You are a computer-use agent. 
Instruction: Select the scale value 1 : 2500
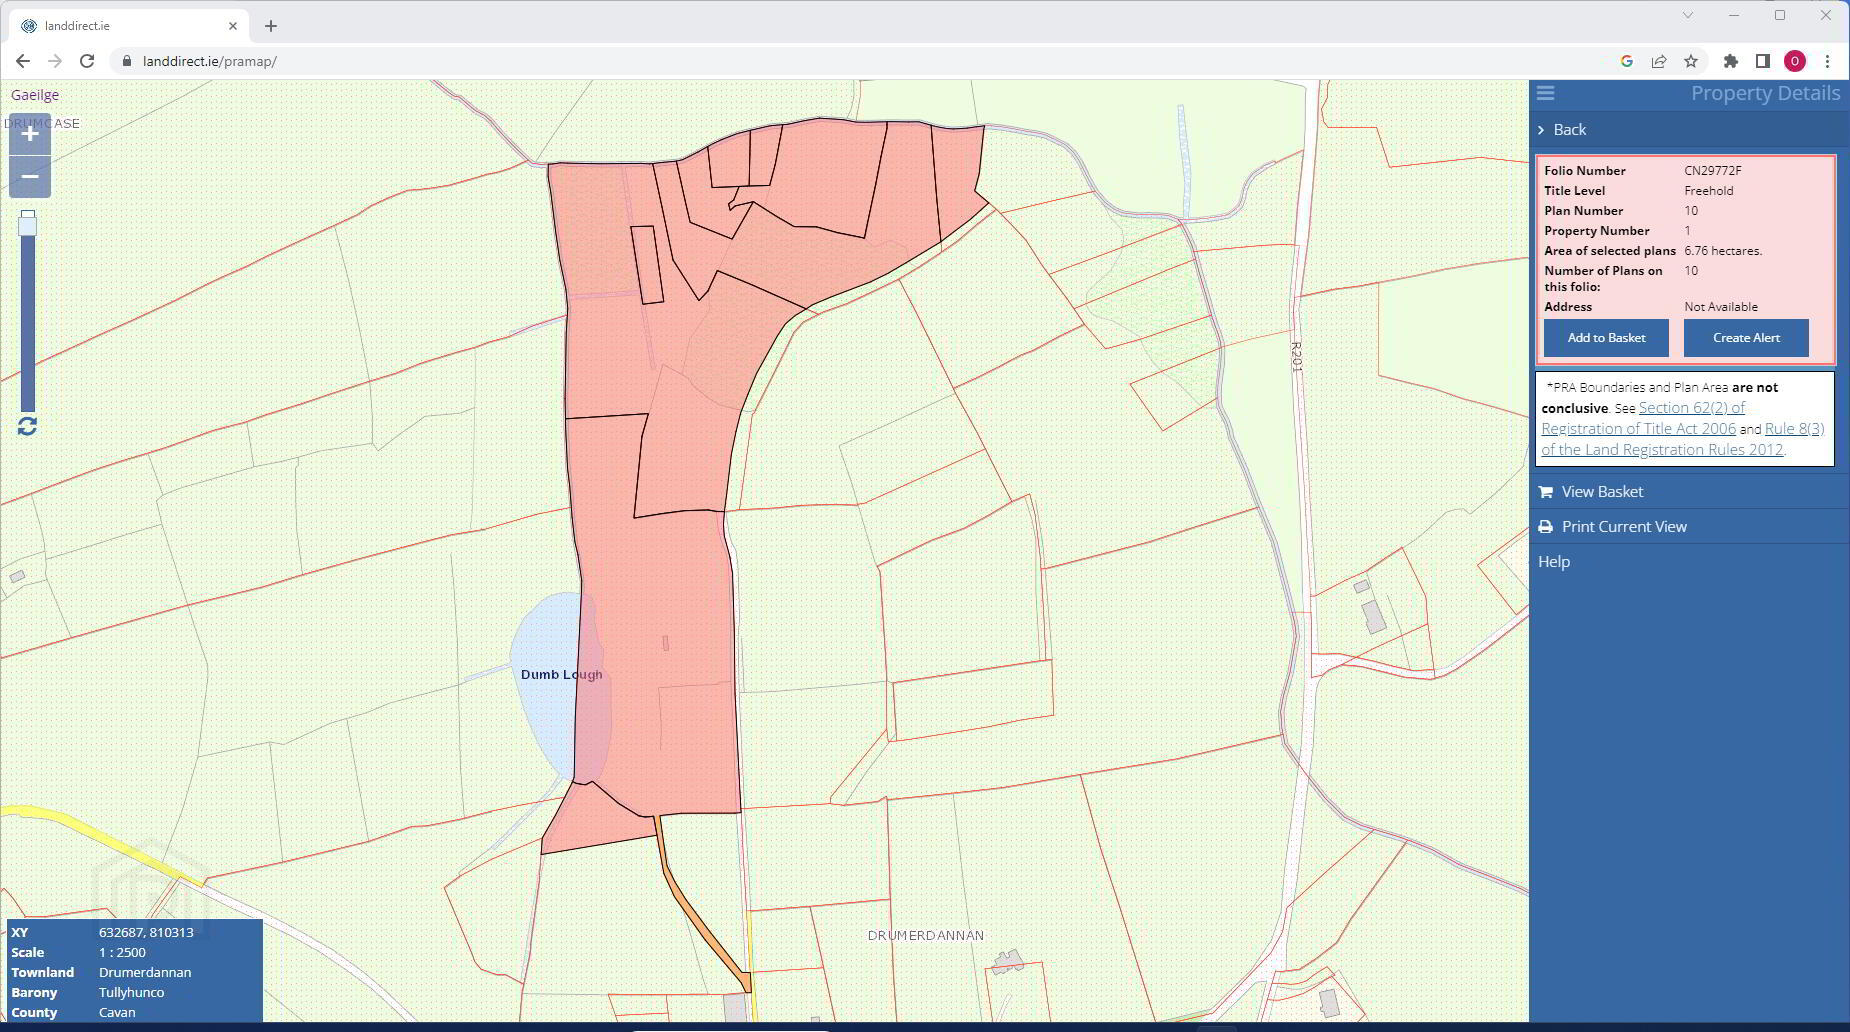(x=122, y=953)
